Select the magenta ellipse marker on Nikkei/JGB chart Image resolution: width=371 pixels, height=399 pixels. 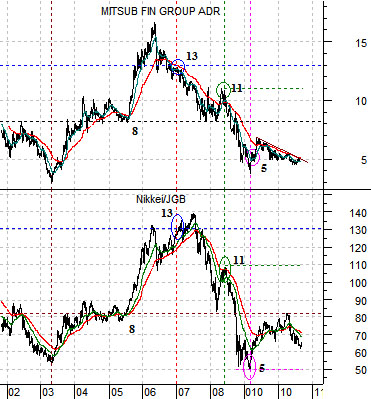249,367
